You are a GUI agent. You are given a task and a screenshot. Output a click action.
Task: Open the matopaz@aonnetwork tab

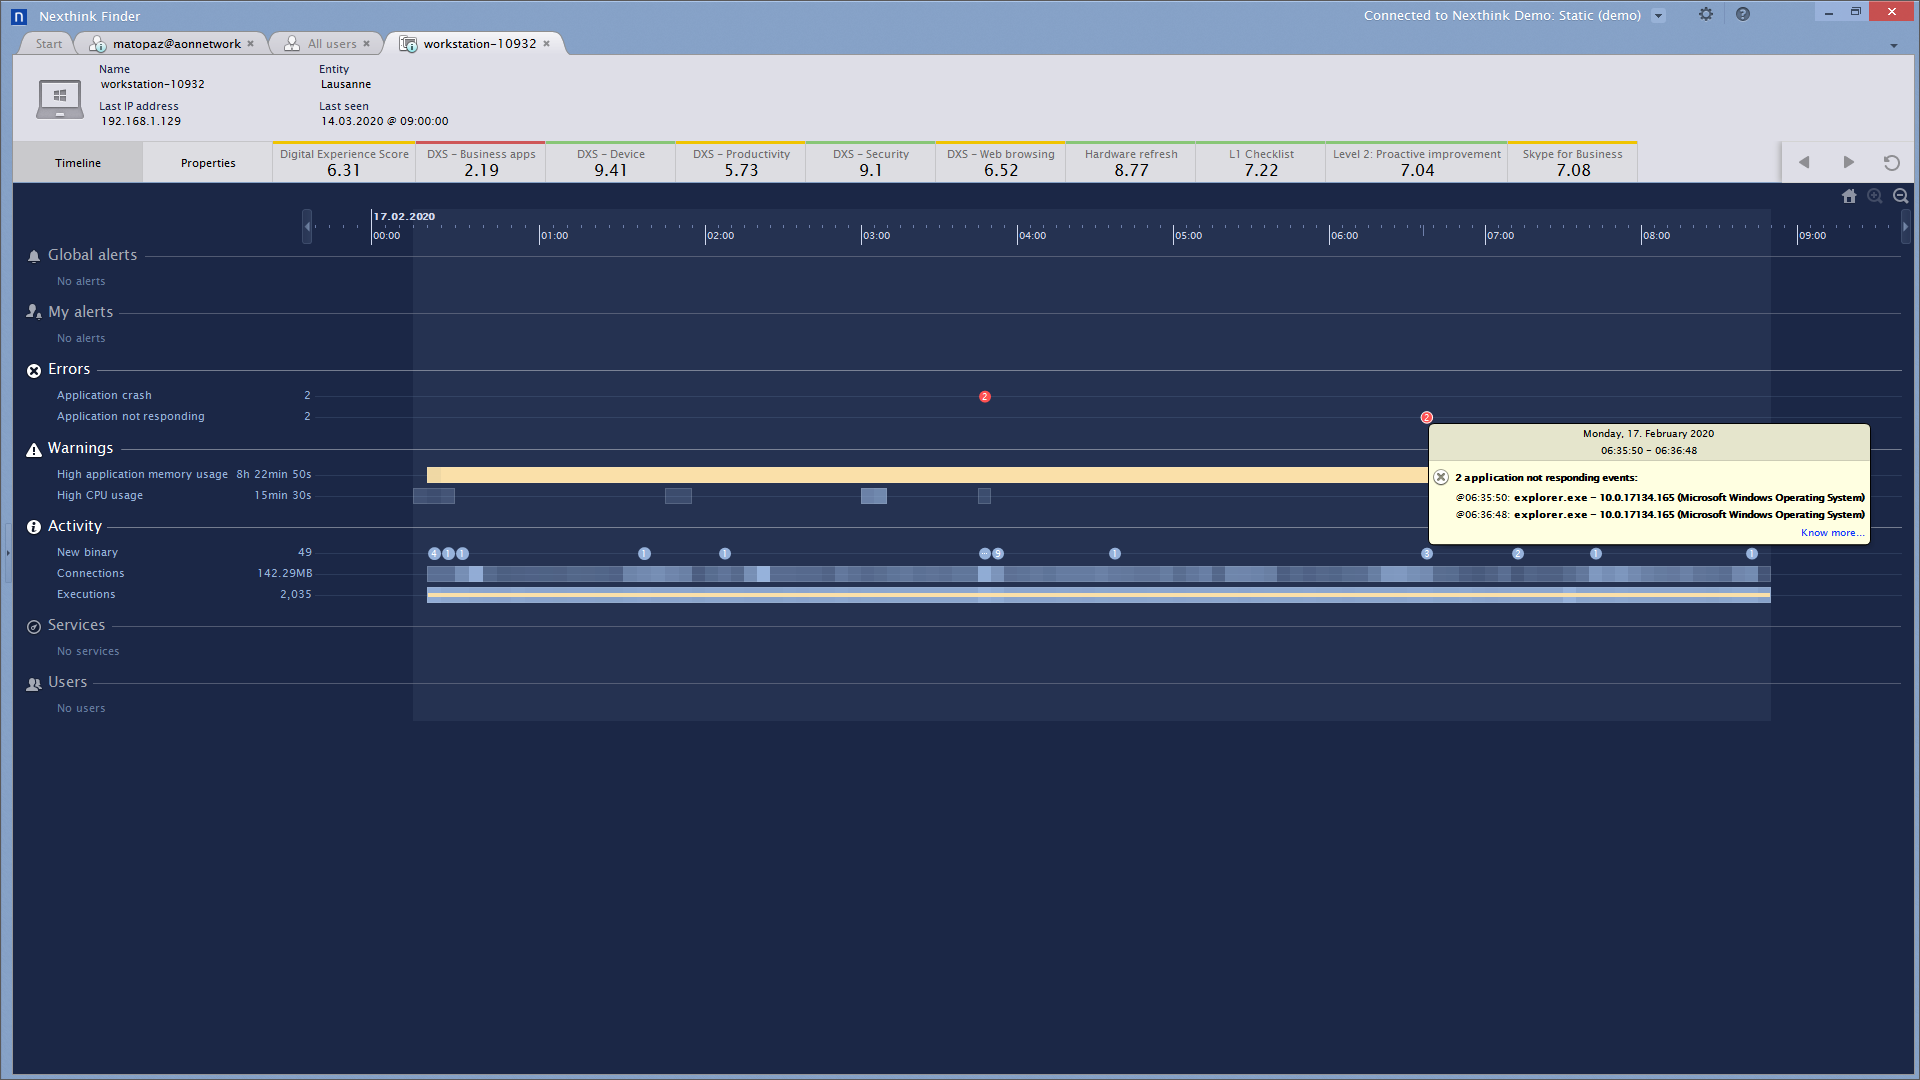point(176,44)
